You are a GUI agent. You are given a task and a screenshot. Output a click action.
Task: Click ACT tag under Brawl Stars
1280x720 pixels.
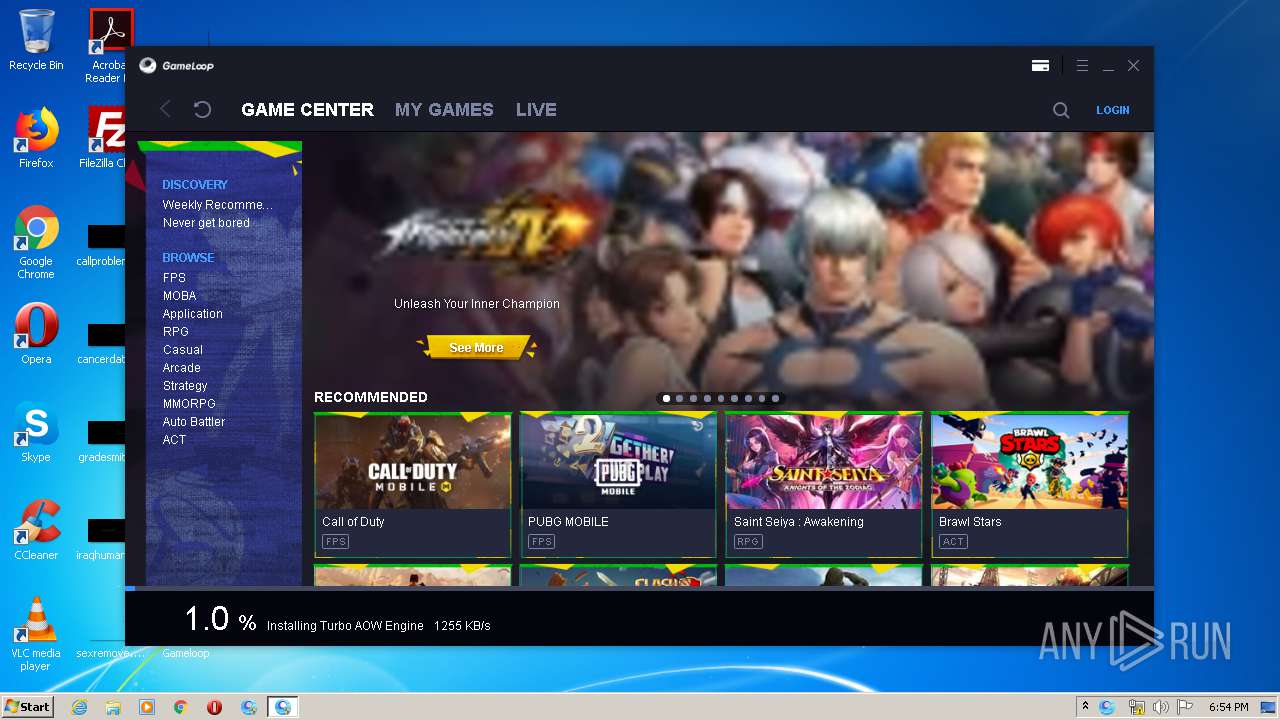(953, 542)
